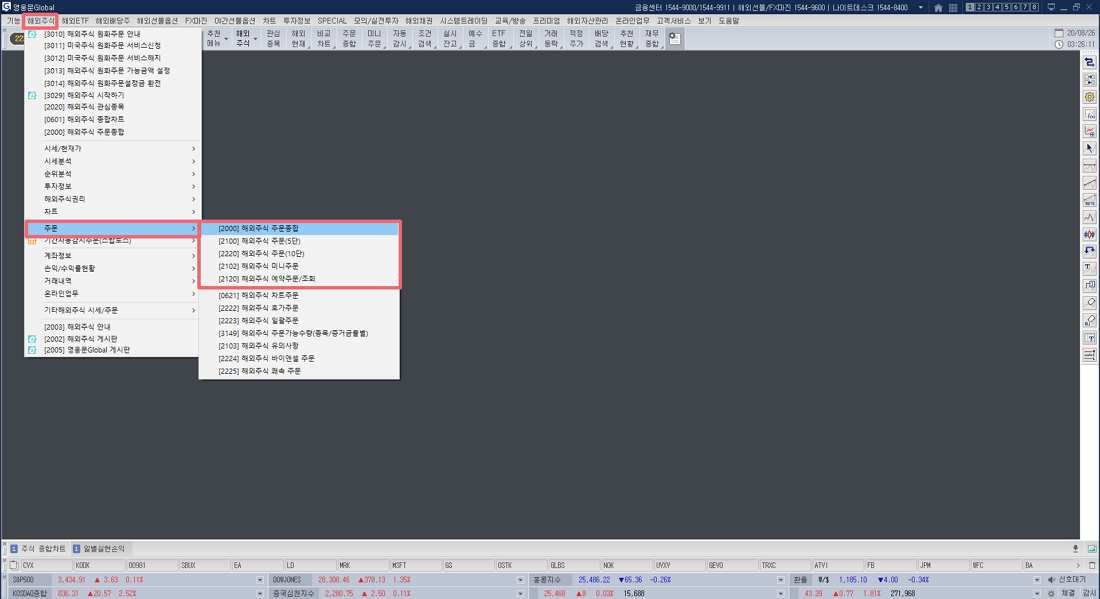The height and width of the screenshot is (599, 1100).
Task: Expand the 손익/수익률현황 submenu
Action: pyautogui.click(x=112, y=269)
